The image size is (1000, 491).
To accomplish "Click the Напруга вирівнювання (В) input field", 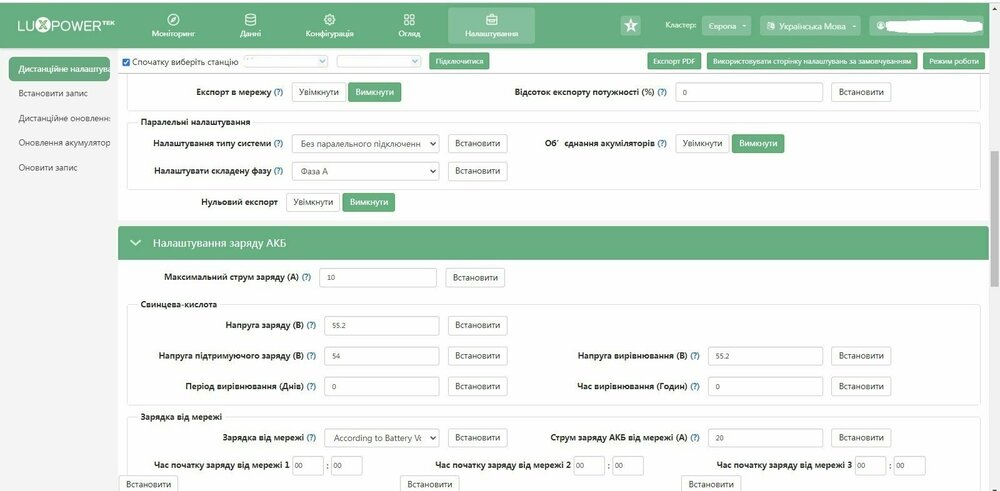I will tap(765, 356).
